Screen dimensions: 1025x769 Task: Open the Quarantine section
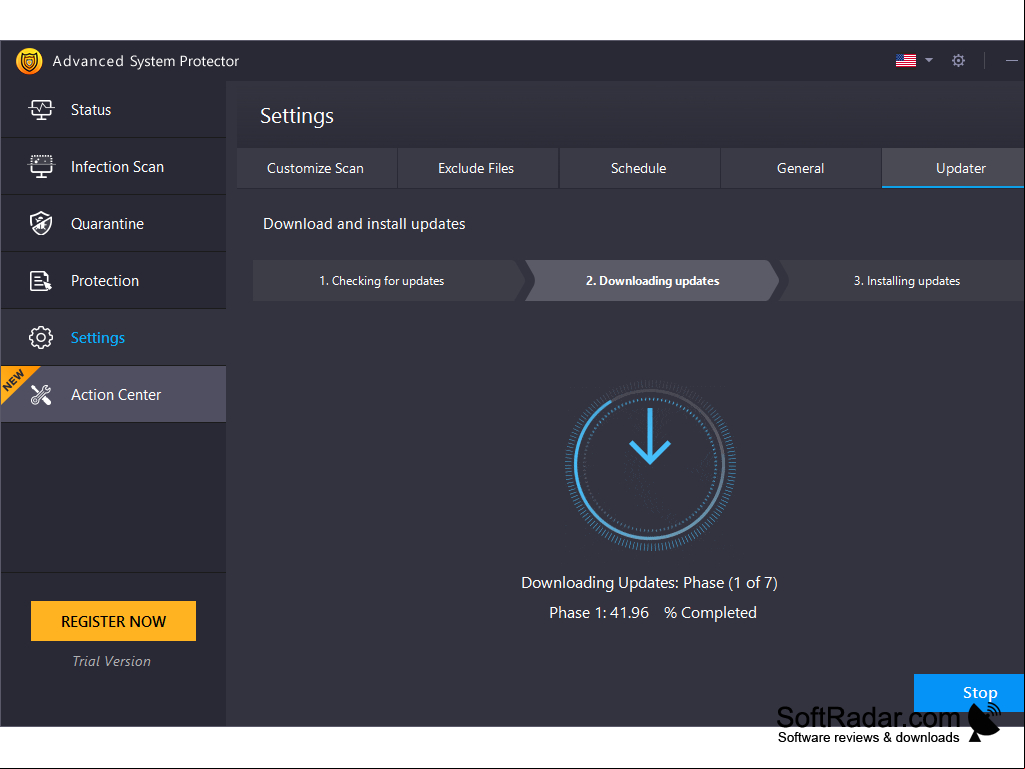114,223
